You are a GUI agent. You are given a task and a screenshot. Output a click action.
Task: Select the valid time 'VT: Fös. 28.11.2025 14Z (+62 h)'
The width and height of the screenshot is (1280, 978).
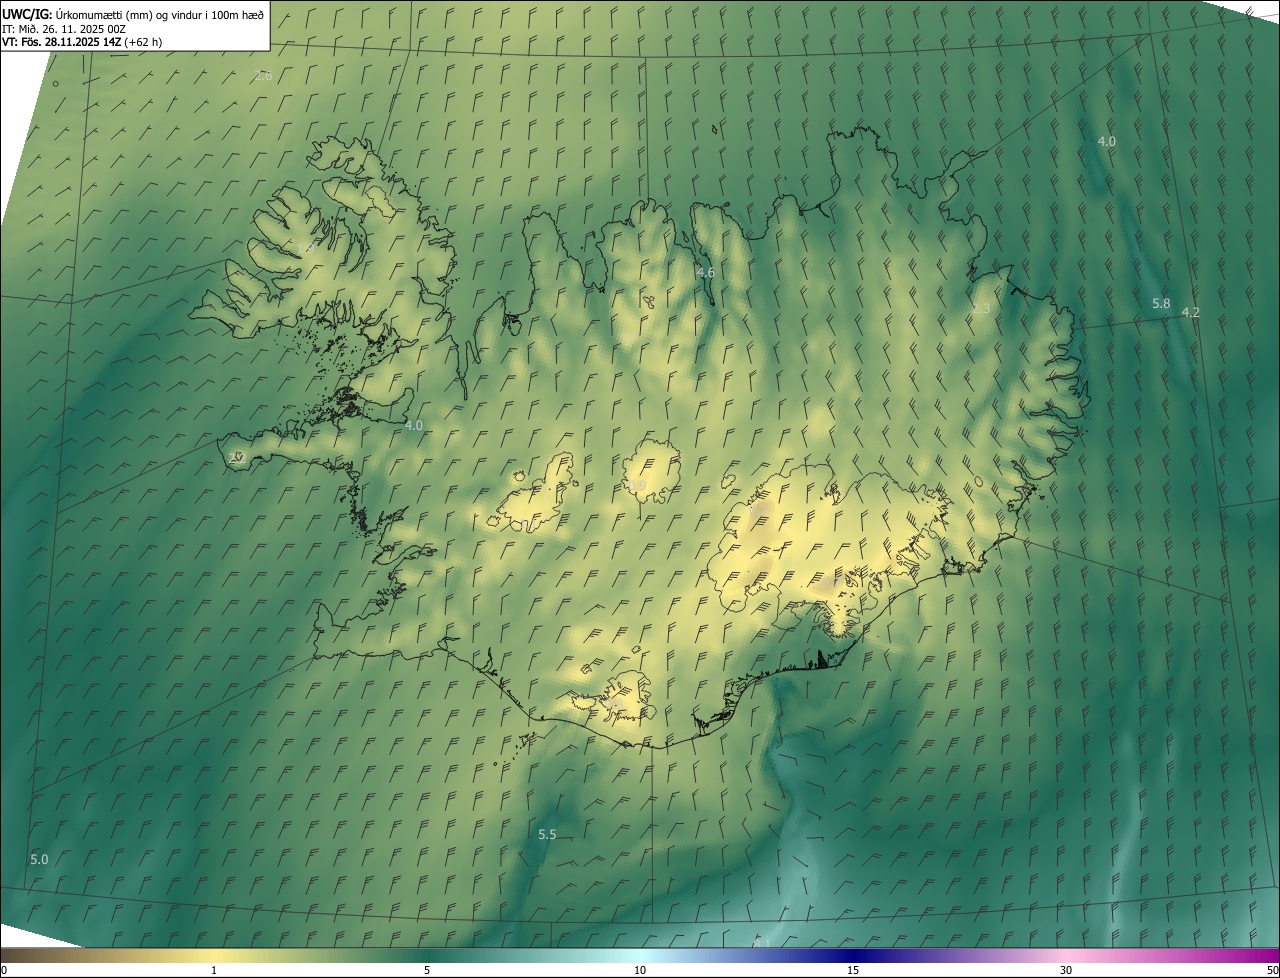(82, 42)
